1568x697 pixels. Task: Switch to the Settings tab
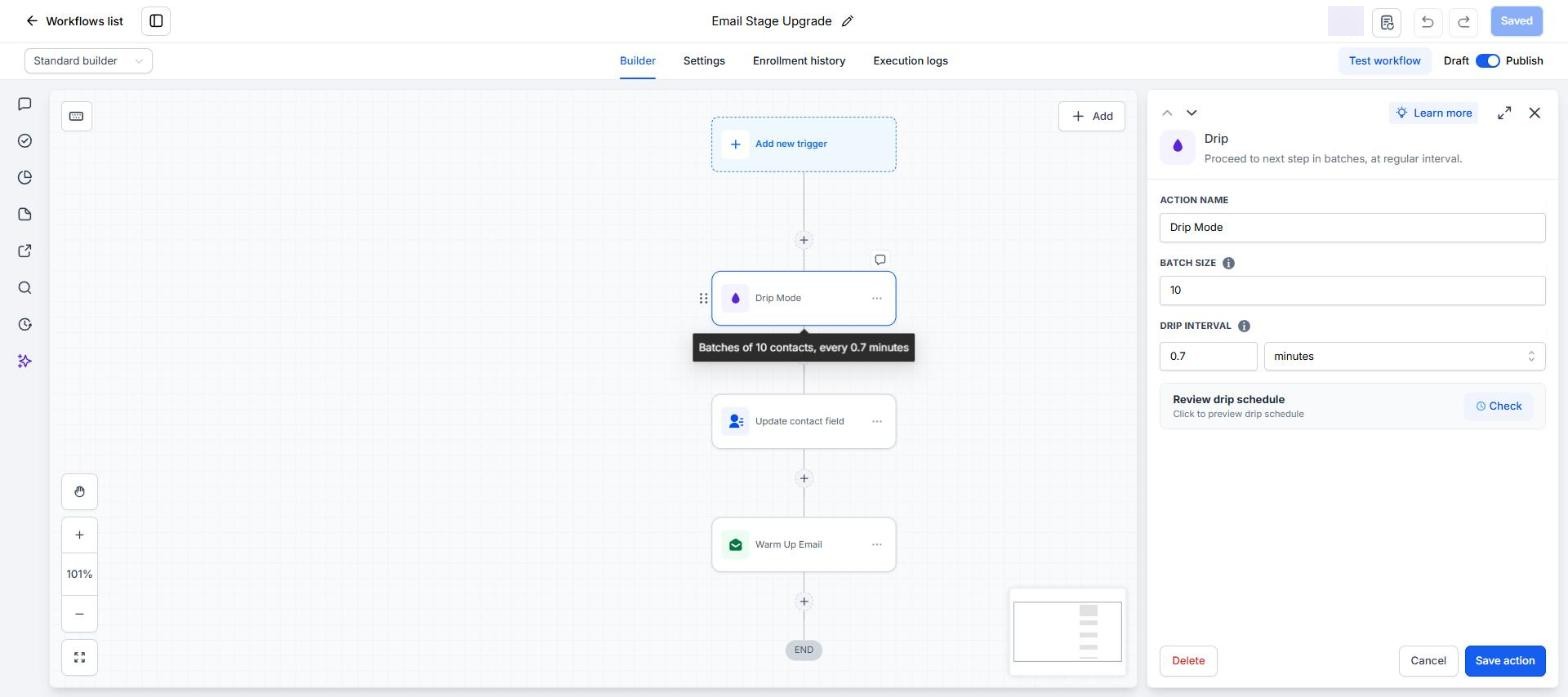[x=704, y=61]
